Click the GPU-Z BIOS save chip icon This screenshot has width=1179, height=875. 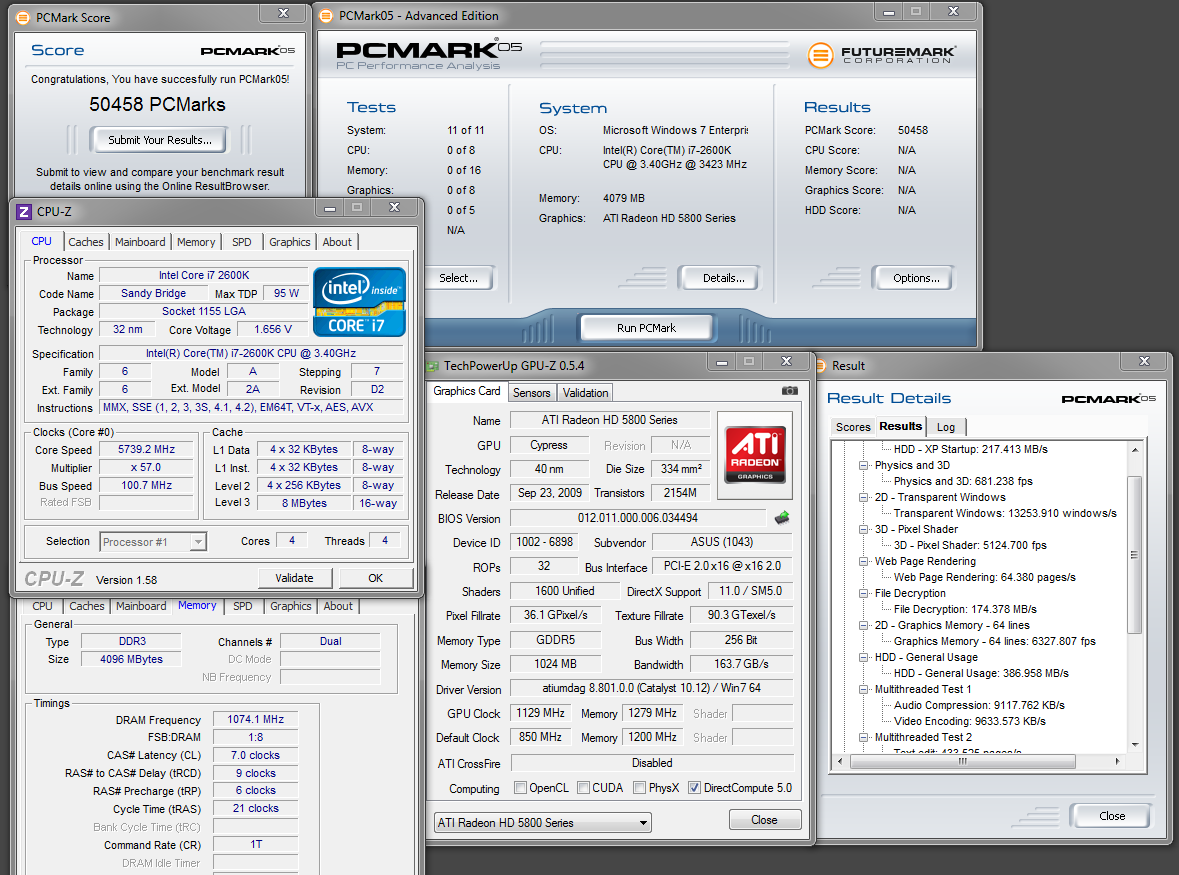tap(782, 517)
